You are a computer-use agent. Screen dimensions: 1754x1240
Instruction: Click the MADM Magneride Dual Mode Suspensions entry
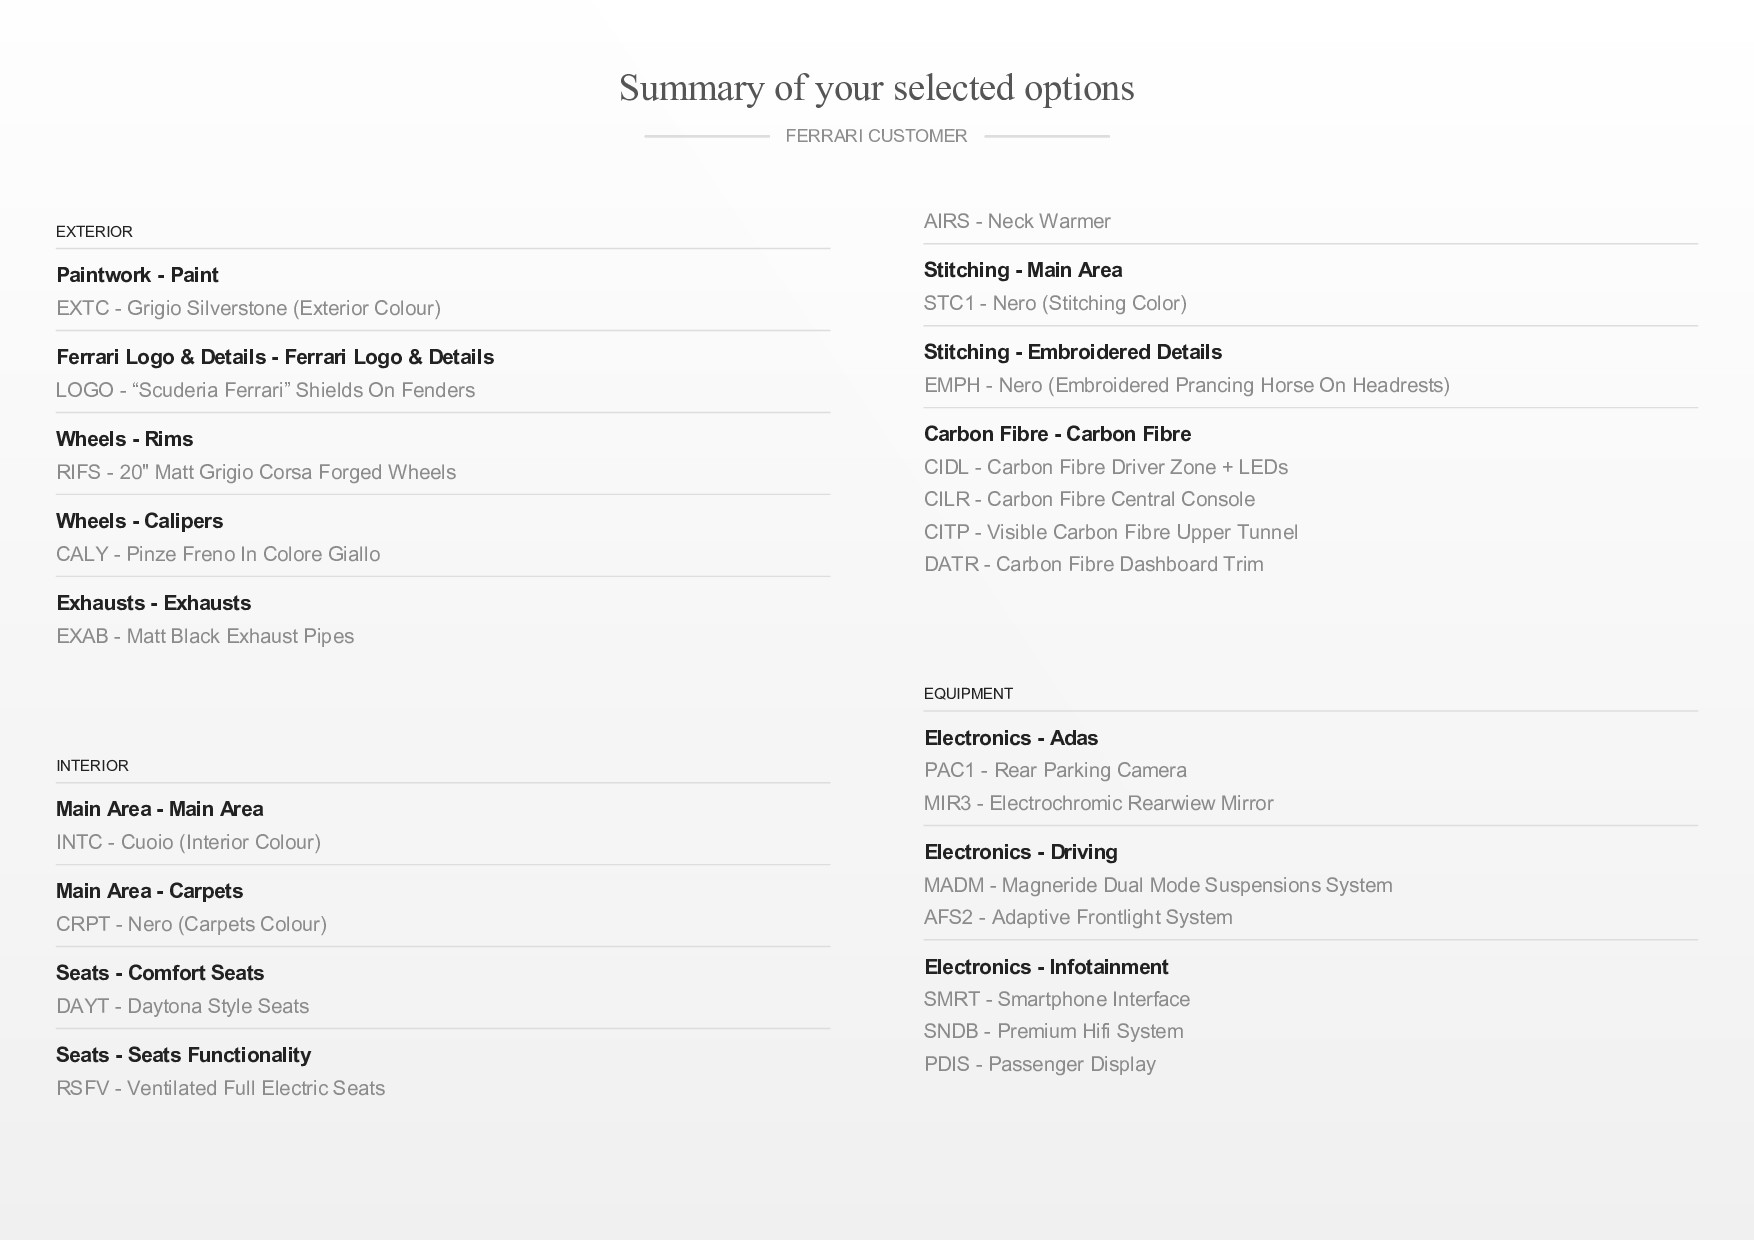click(1158, 885)
